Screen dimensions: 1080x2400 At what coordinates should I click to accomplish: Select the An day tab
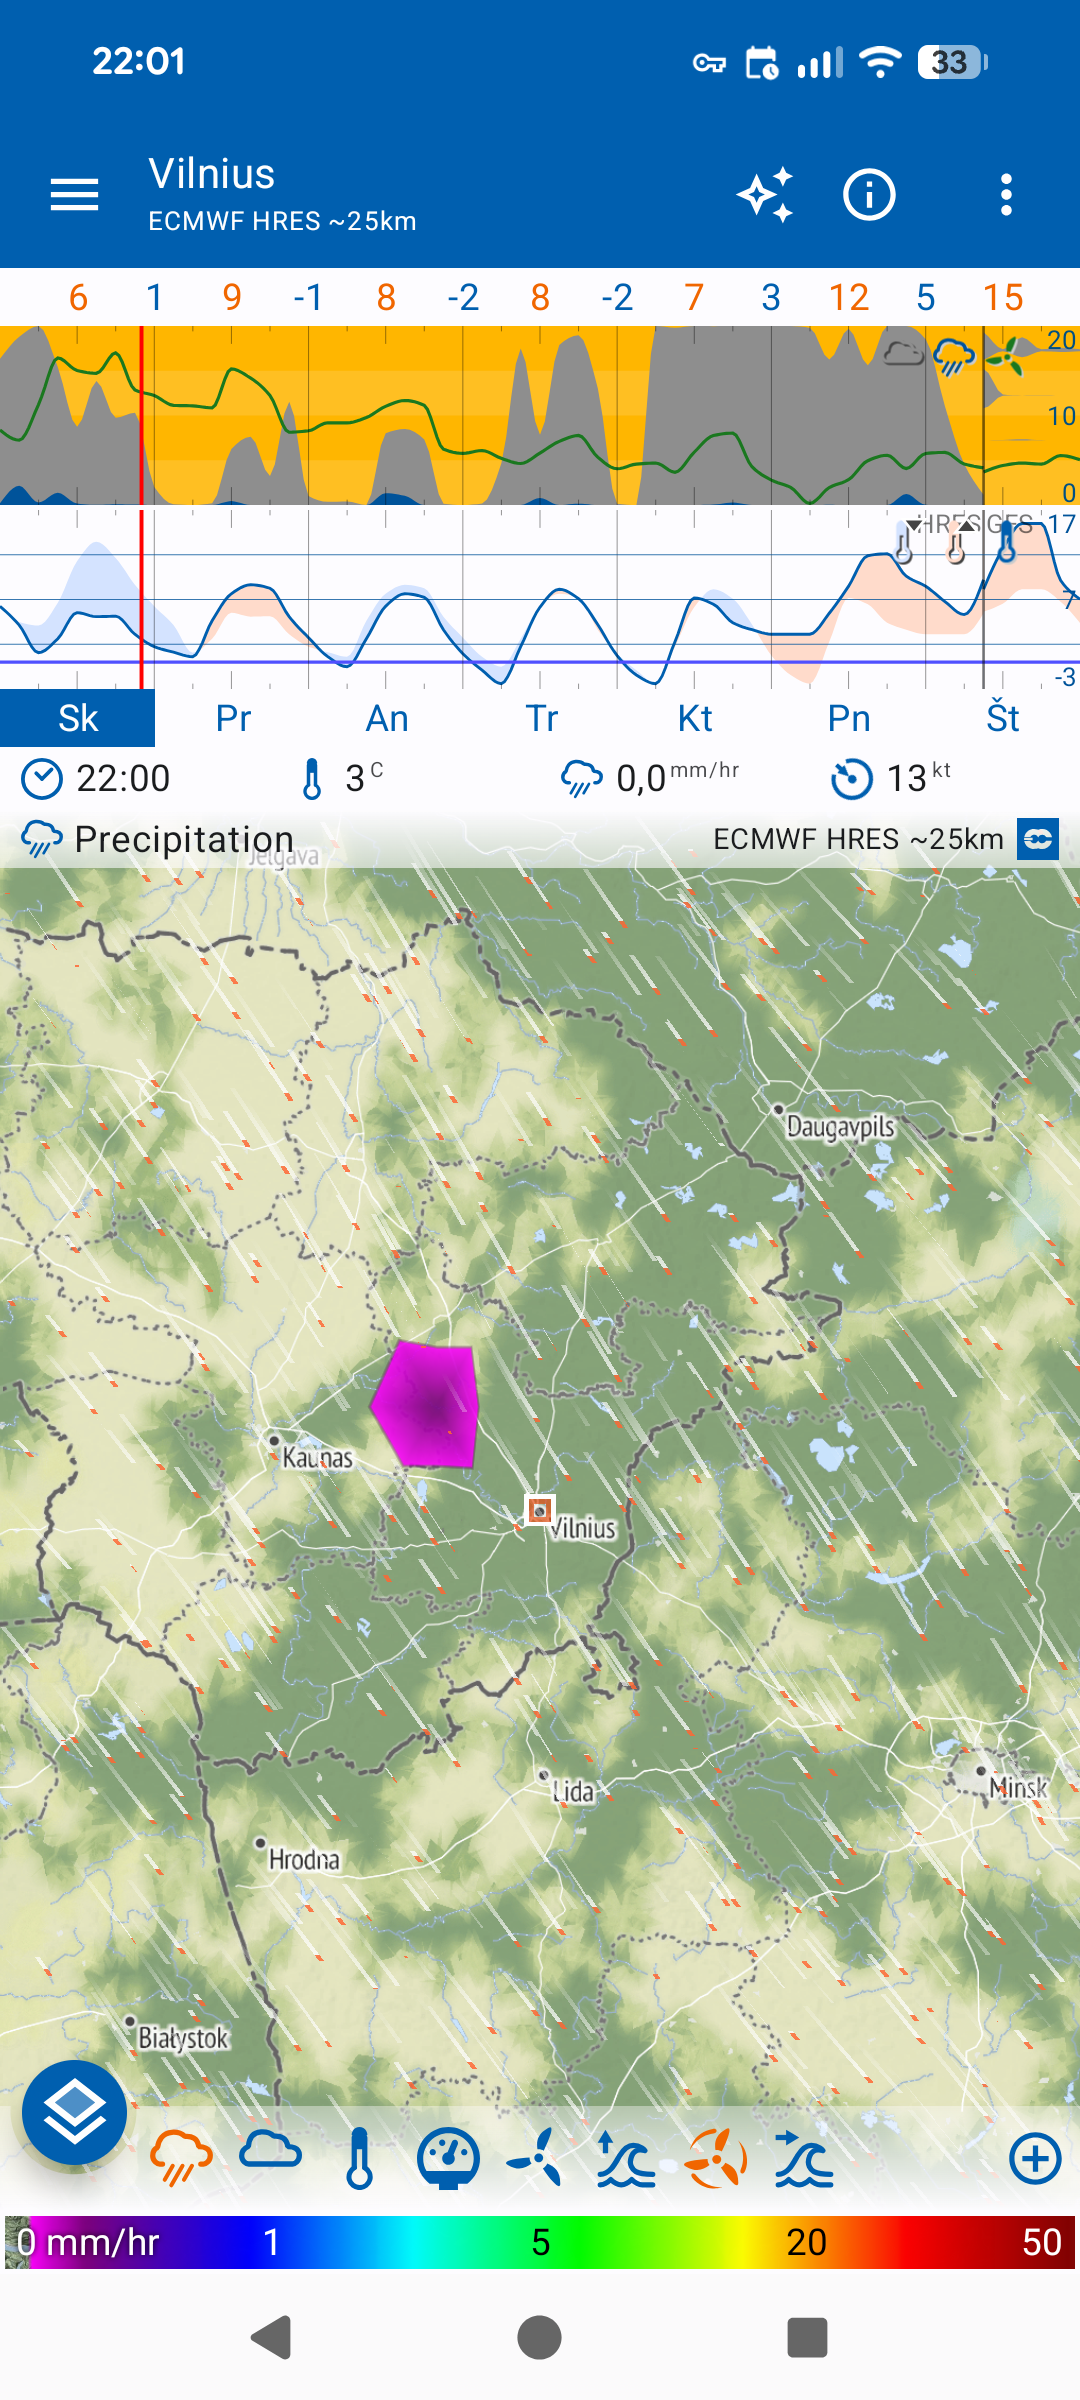(x=387, y=718)
